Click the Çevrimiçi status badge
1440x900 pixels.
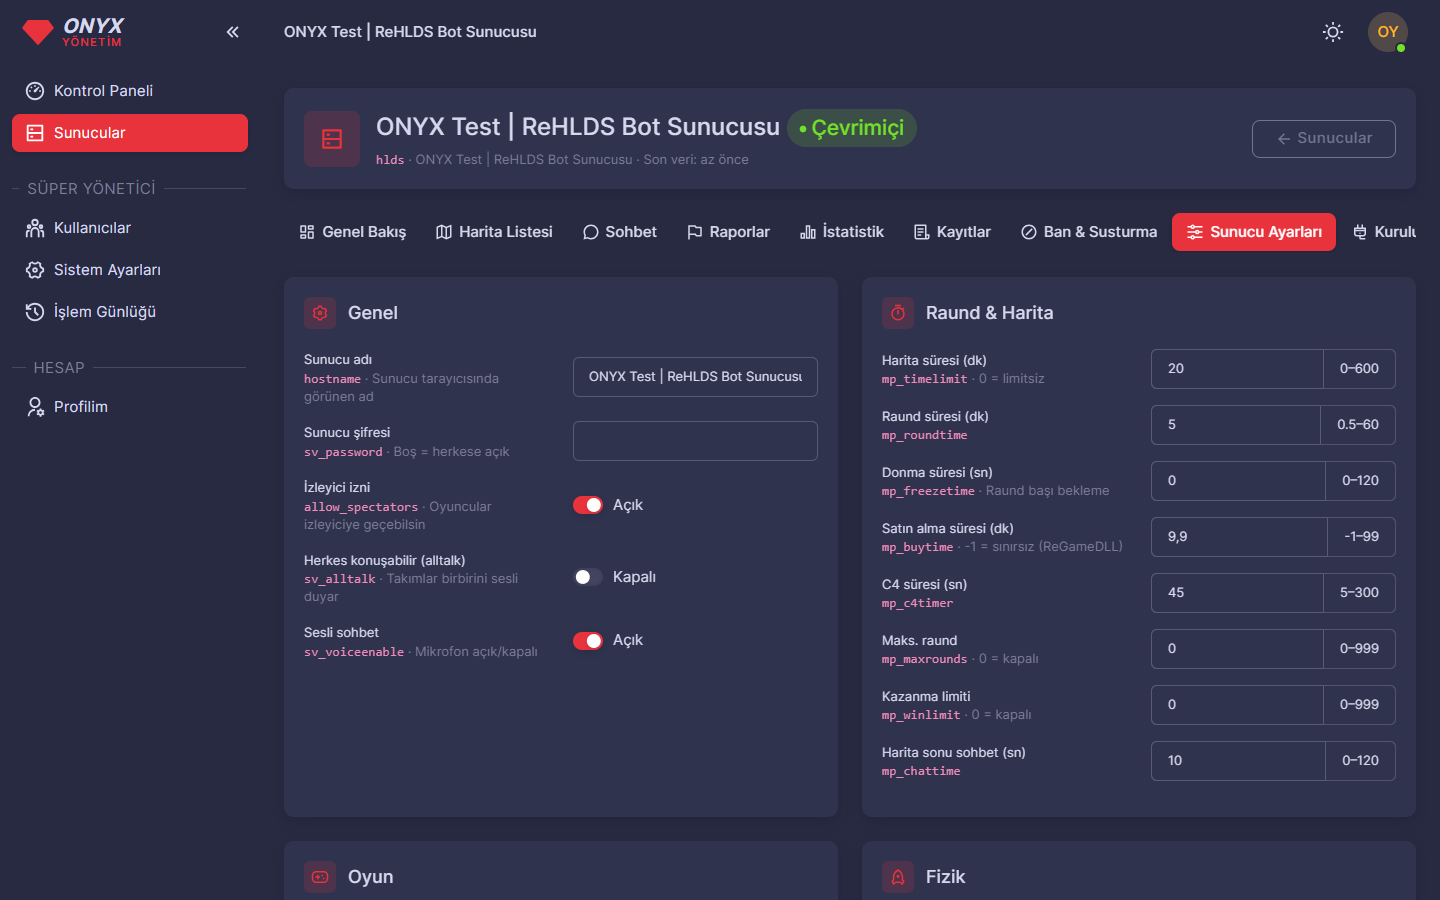point(852,128)
